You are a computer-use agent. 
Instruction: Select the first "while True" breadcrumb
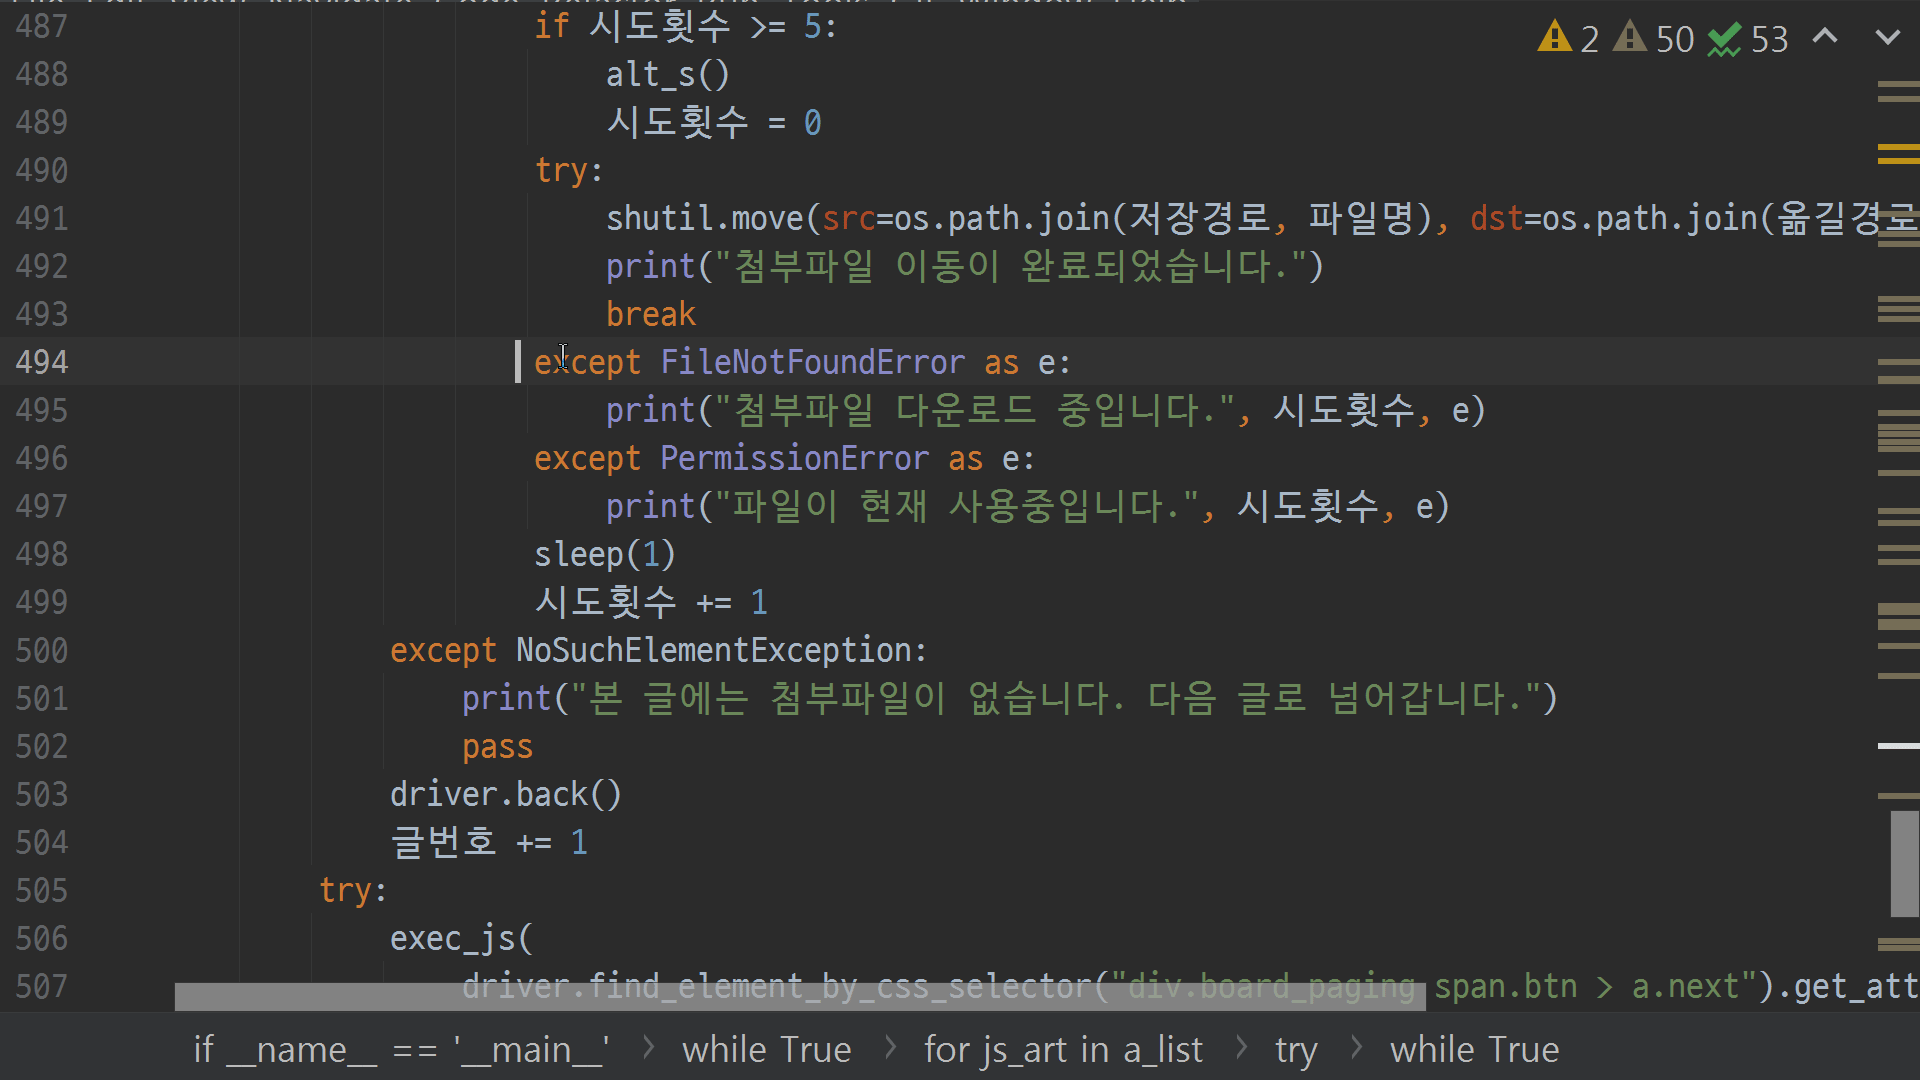tap(766, 1049)
